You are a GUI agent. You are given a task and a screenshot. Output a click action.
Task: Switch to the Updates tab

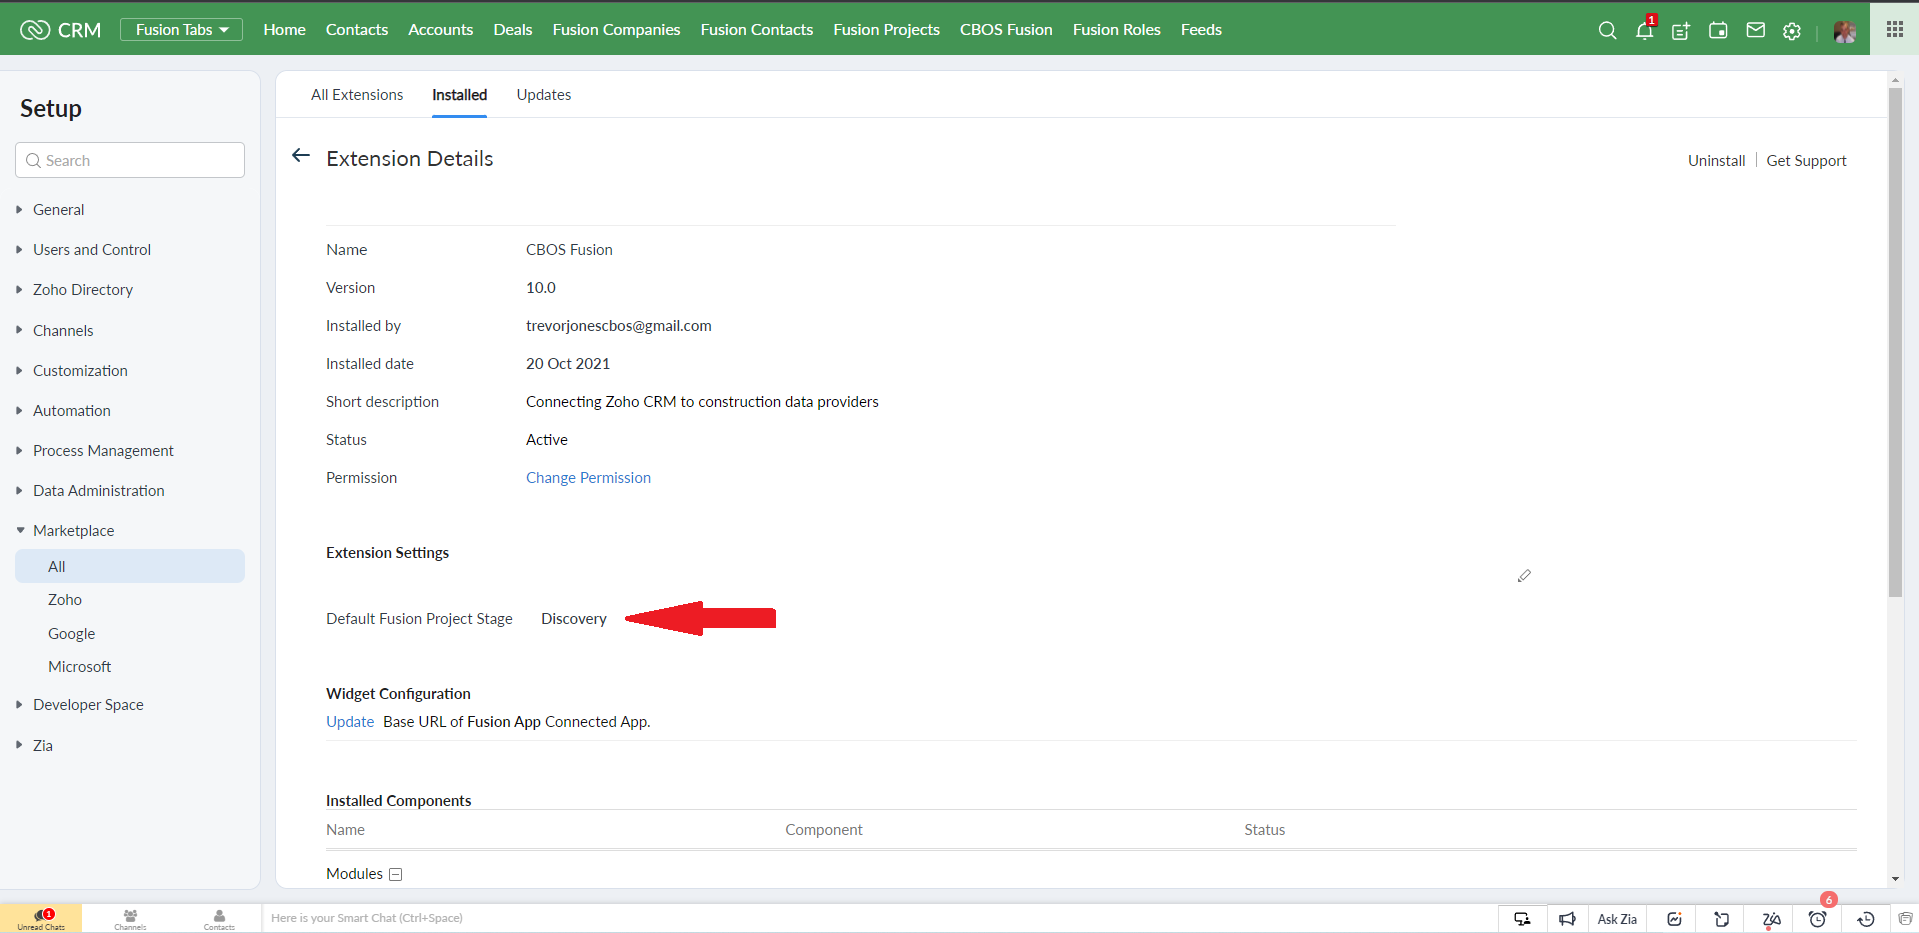[x=544, y=95]
